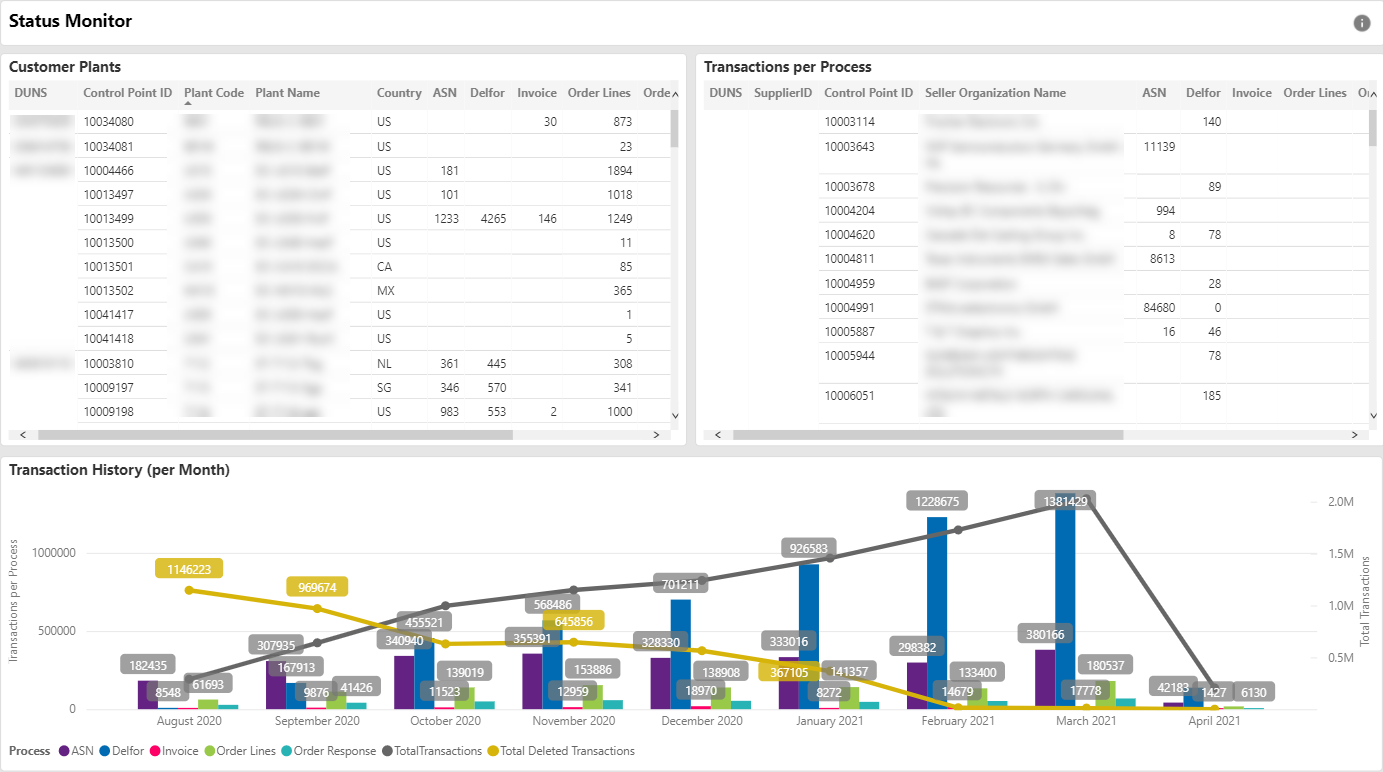
Task: Click Customer Plants scroll down arrow
Action: 675,415
